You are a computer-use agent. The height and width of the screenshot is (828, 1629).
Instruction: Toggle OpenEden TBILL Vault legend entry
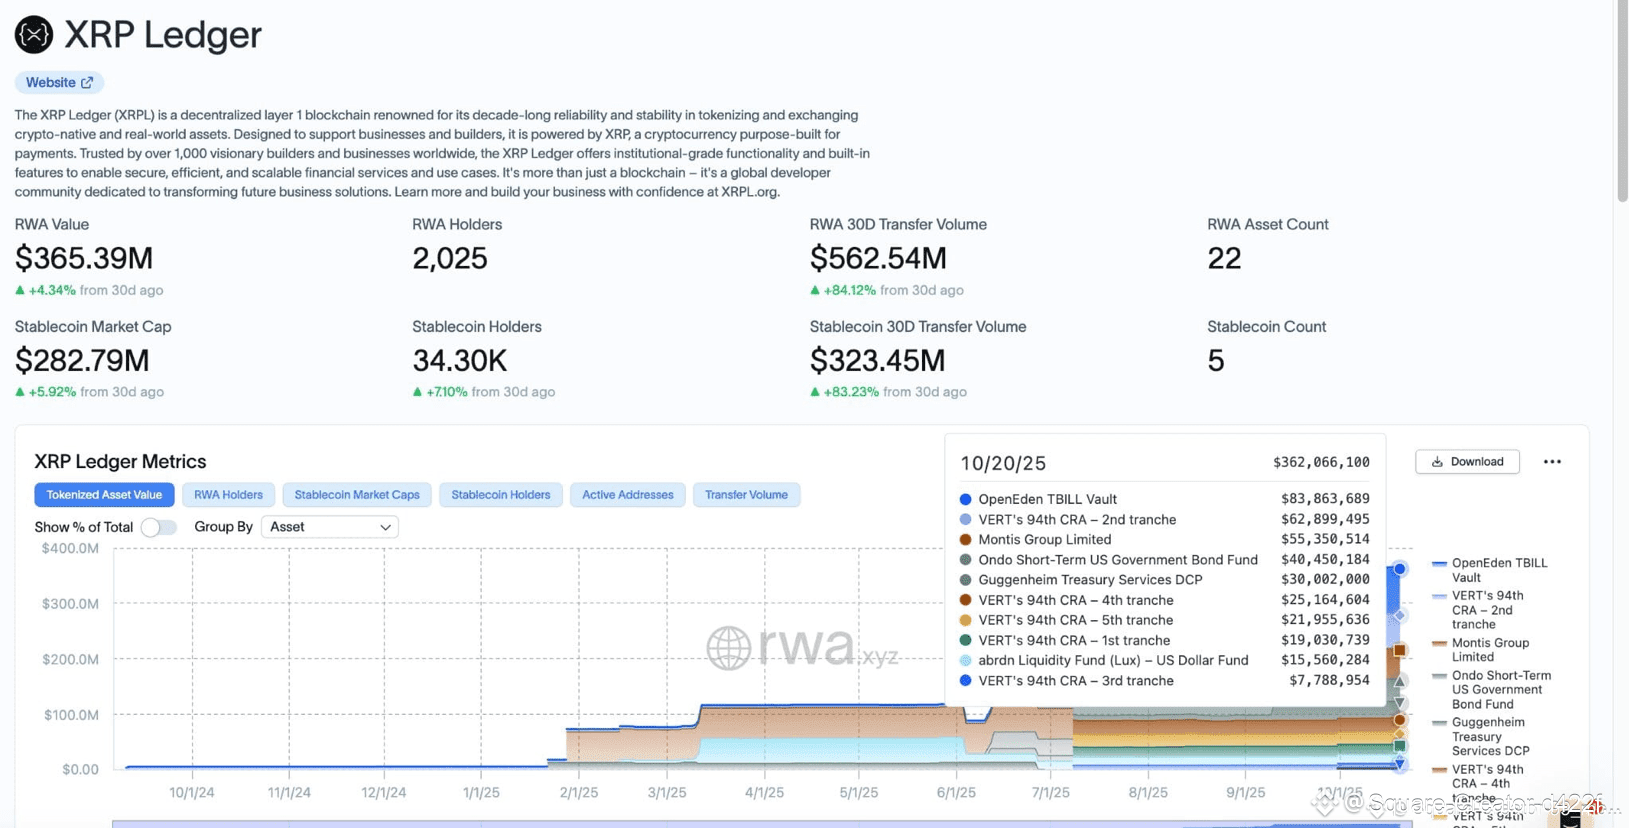[x=1490, y=570]
